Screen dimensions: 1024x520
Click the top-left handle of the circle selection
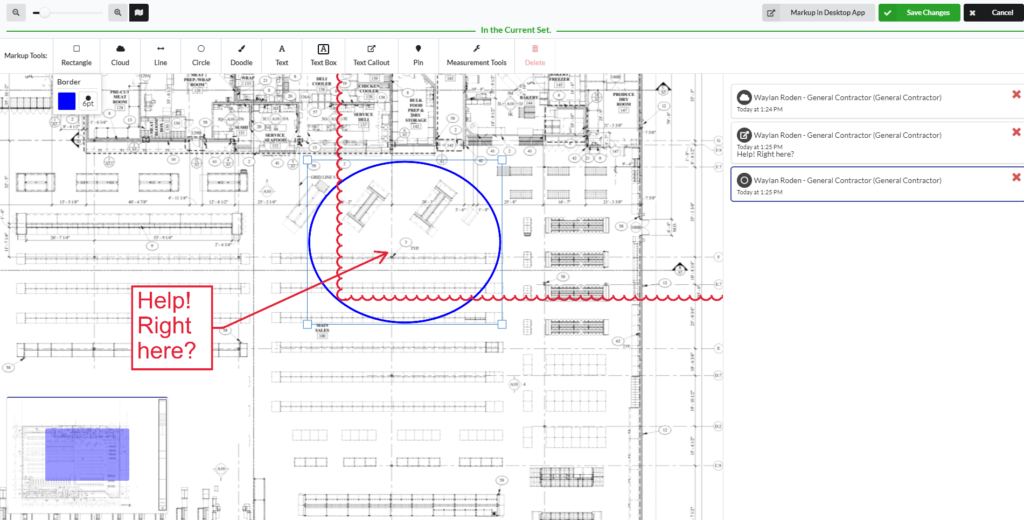(308, 159)
